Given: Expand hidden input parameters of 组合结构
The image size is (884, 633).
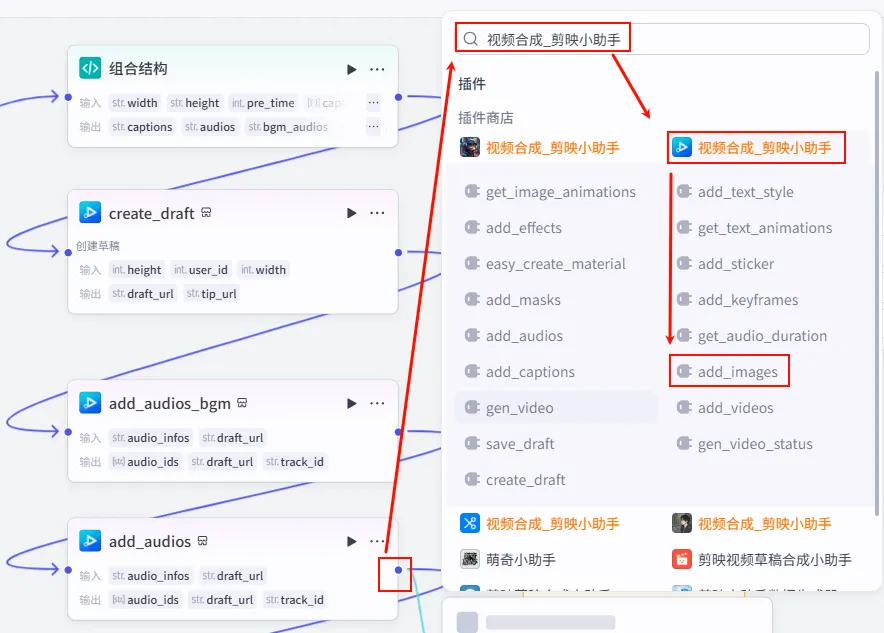Looking at the screenshot, I should [373, 103].
